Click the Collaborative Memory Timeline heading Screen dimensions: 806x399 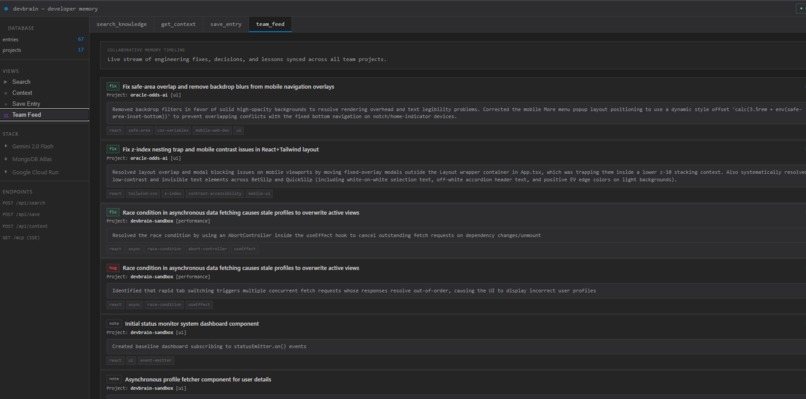(146, 50)
